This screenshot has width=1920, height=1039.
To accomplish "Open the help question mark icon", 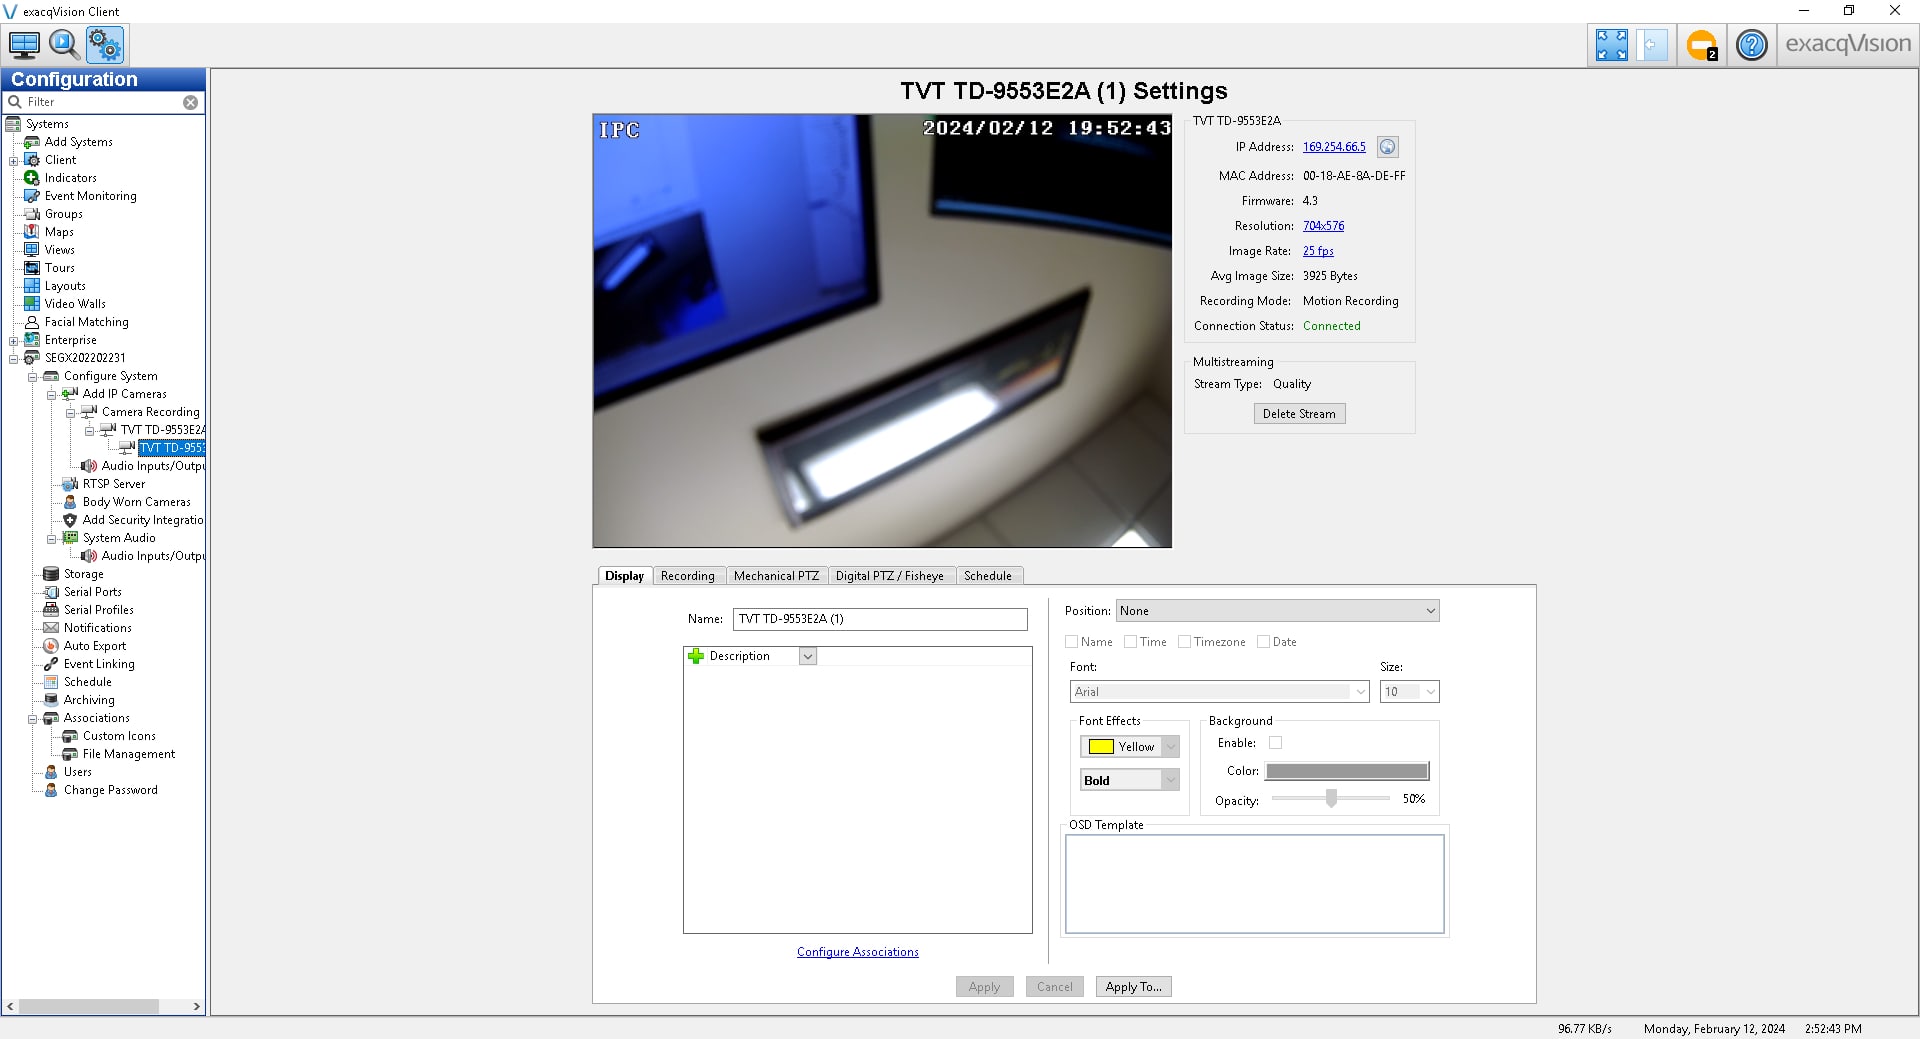I will [1751, 45].
